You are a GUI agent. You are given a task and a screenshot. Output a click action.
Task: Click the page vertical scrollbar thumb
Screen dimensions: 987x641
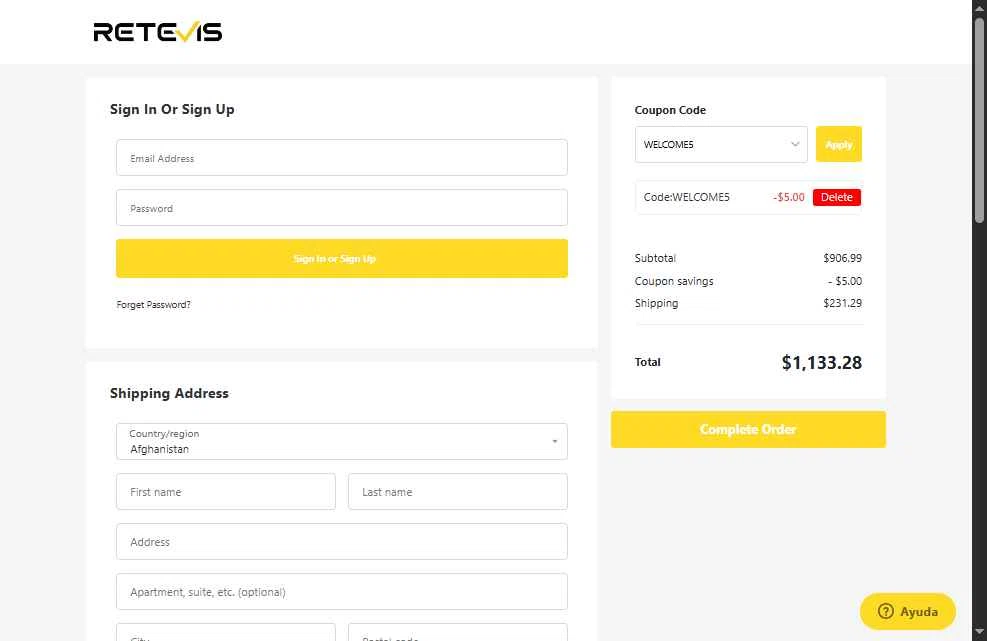(979, 120)
